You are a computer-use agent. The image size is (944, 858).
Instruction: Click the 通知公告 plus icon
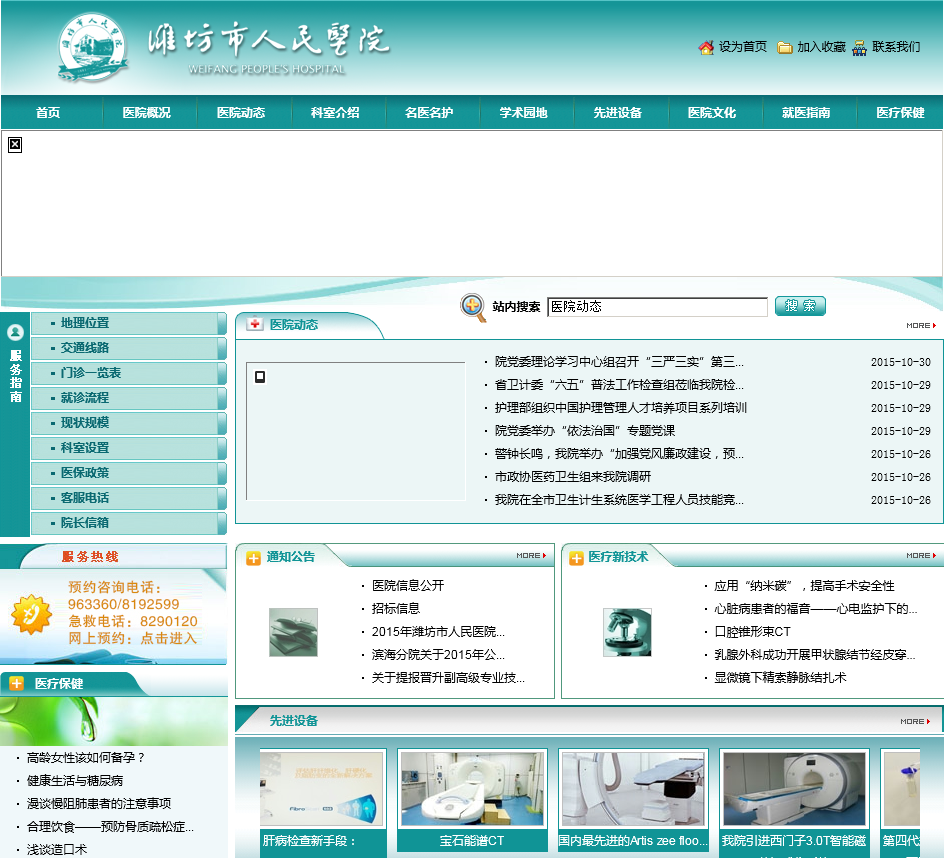click(253, 558)
